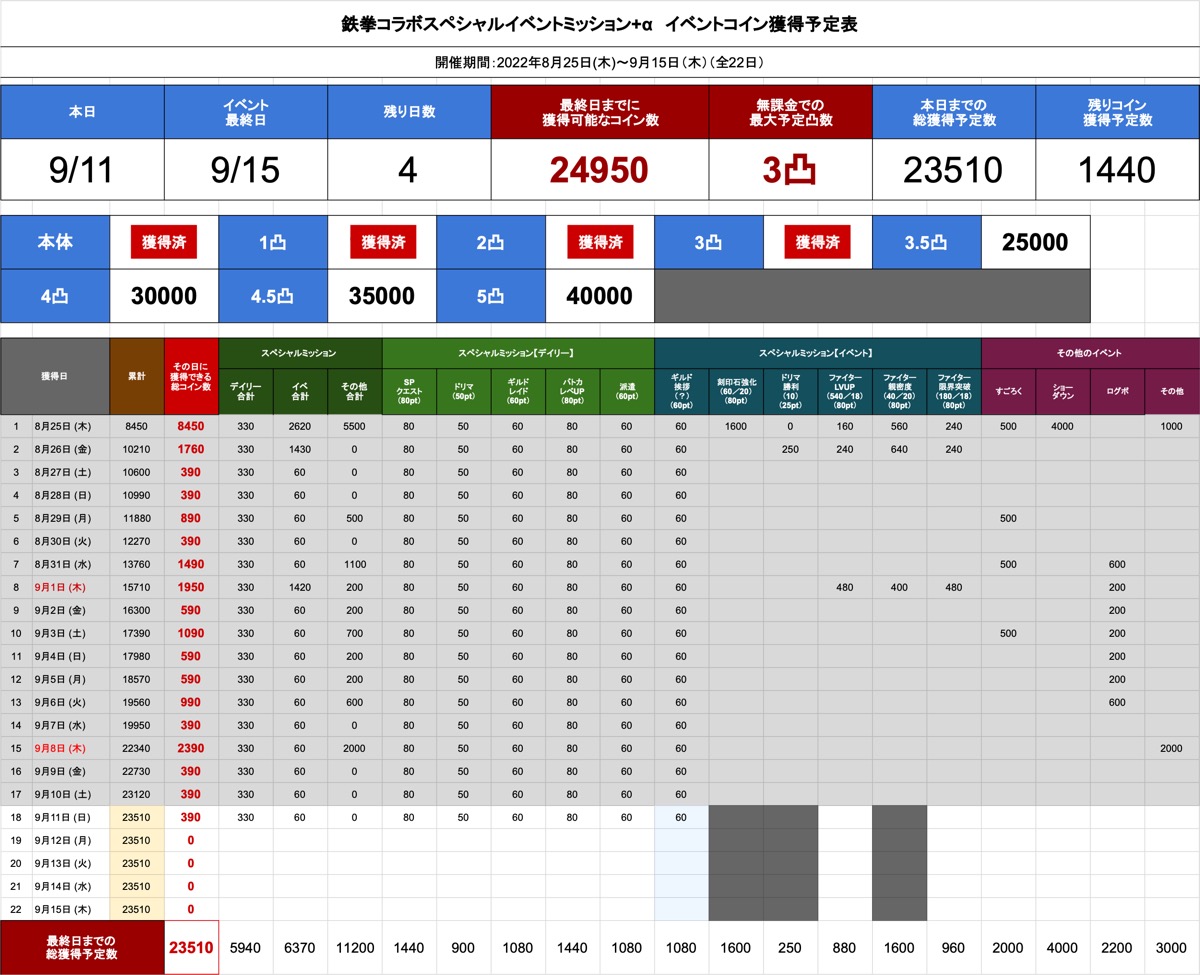Image resolution: width=1200 pixels, height=975 pixels.
Task: Select the 9/11 today date cell
Action: [x=82, y=169]
